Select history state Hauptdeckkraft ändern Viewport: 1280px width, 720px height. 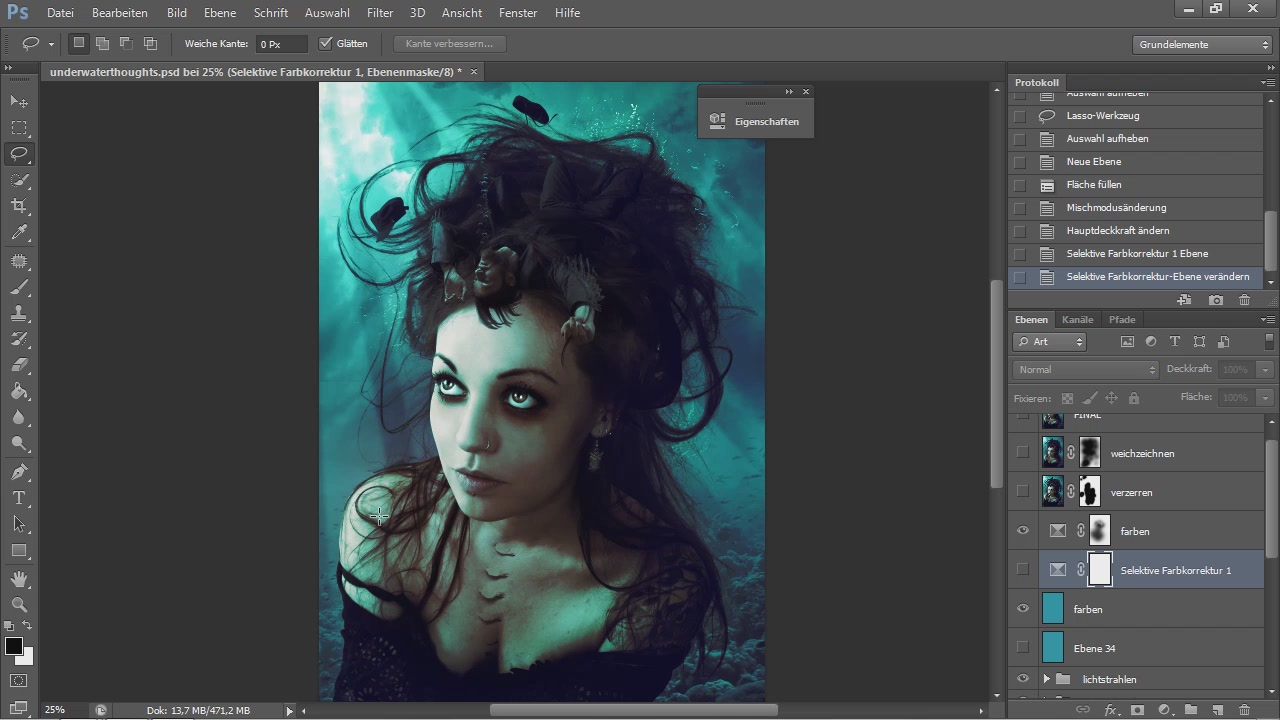1118,231
